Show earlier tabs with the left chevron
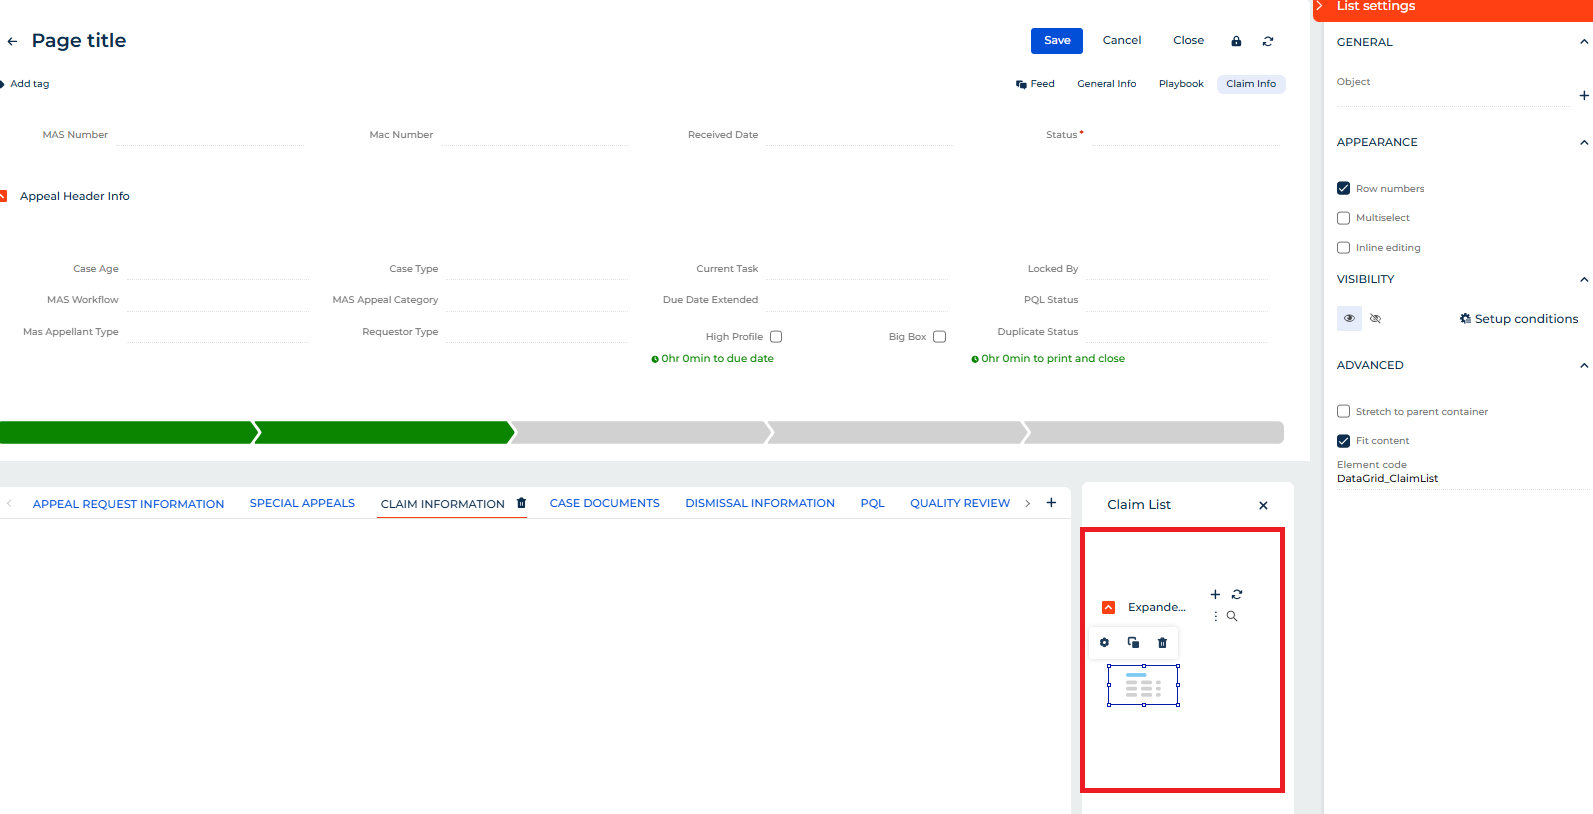Screen dimensions: 1593x814 coord(9,503)
